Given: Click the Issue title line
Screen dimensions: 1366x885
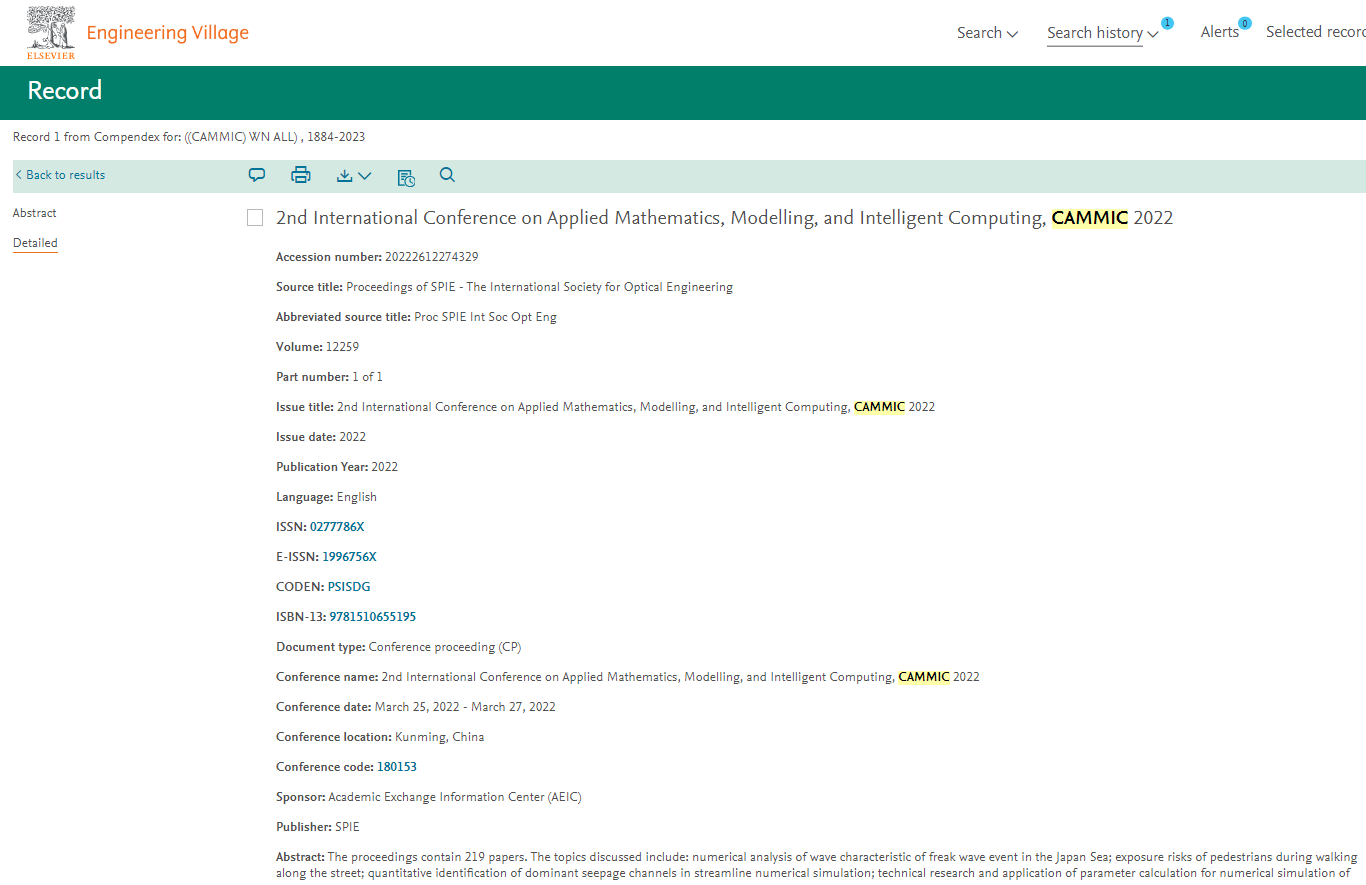Looking at the screenshot, I should pyautogui.click(x=605, y=407).
